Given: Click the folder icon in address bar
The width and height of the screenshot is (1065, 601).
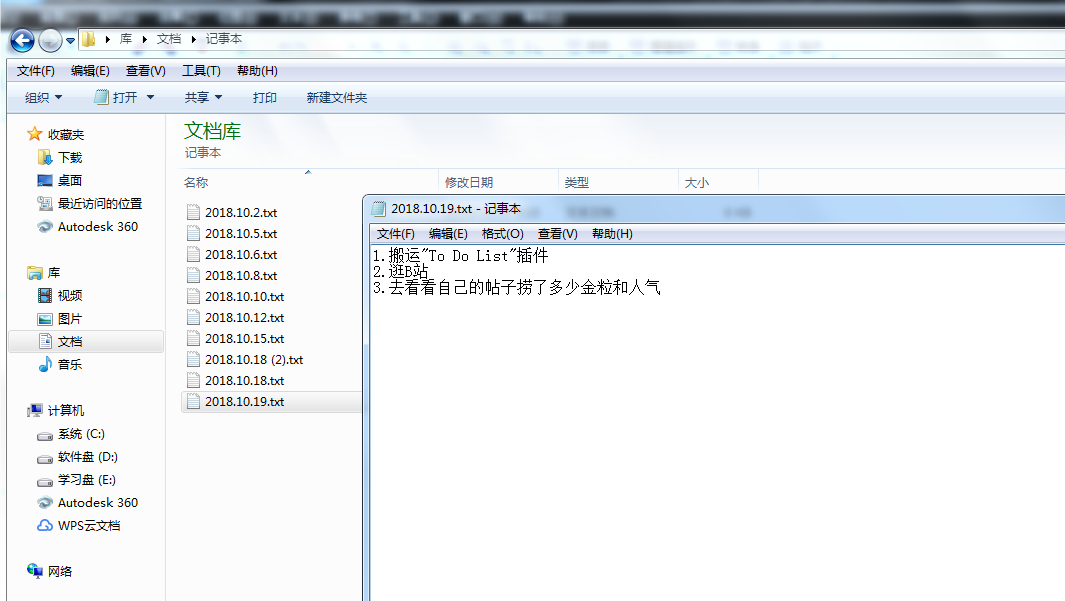Looking at the screenshot, I should click(x=89, y=39).
